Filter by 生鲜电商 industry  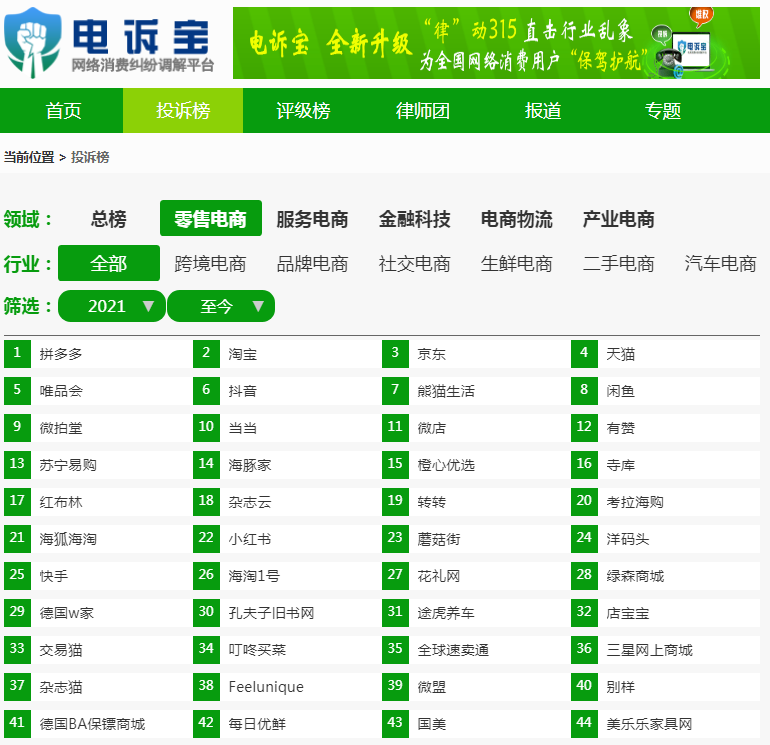point(517,263)
